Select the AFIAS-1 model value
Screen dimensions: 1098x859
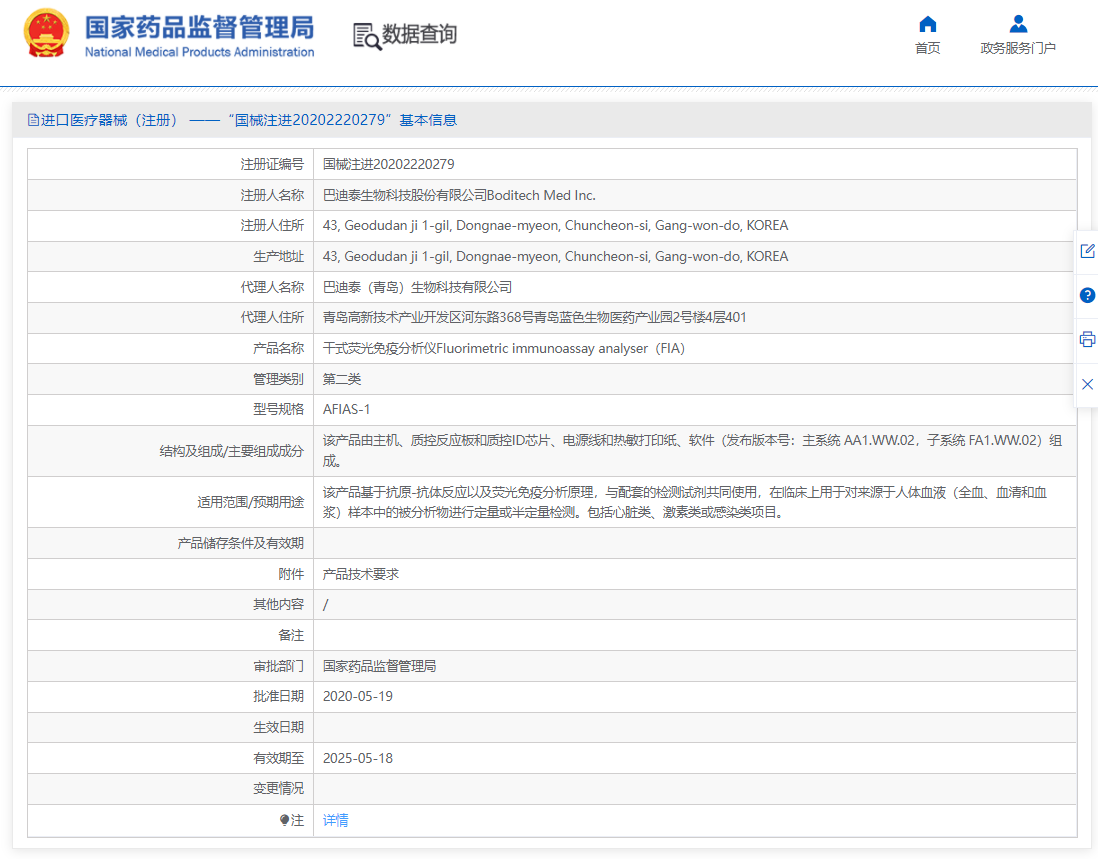pos(347,409)
